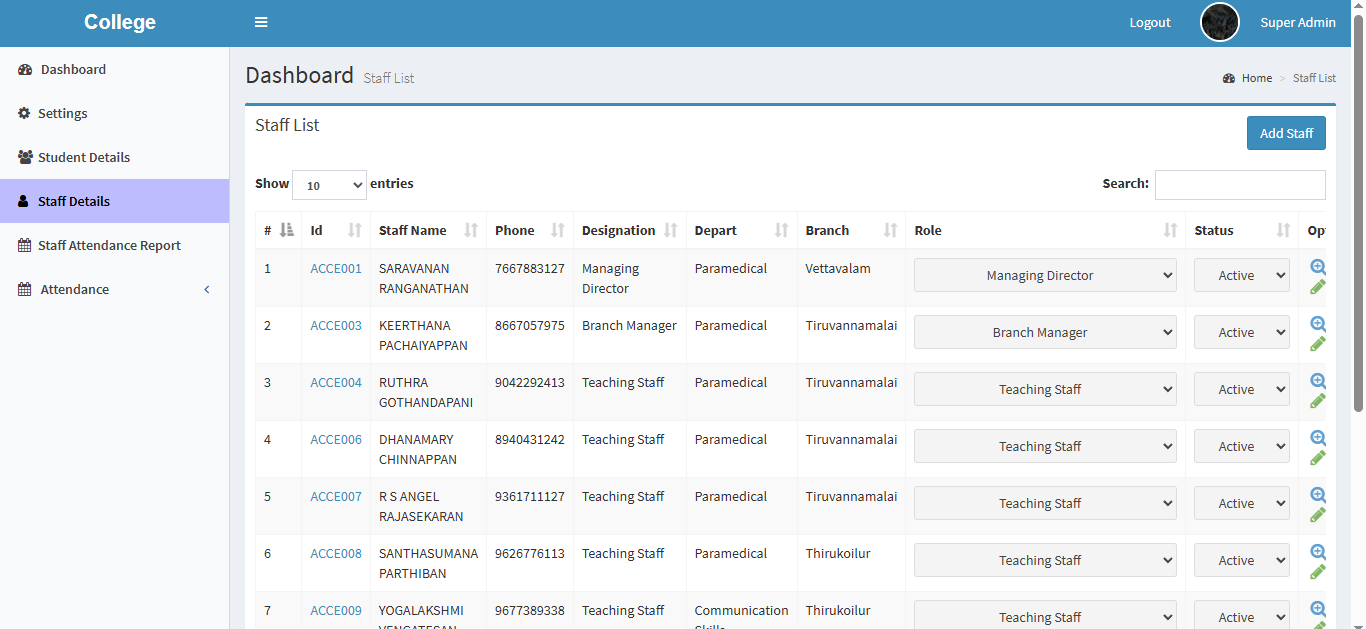The image size is (1366, 629).
Task: Click the Logout link
Action: coord(1149,23)
